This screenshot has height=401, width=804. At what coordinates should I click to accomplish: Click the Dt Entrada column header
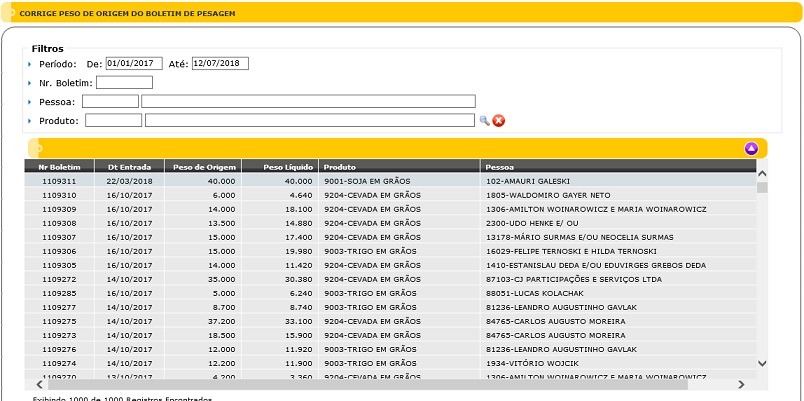click(x=129, y=167)
